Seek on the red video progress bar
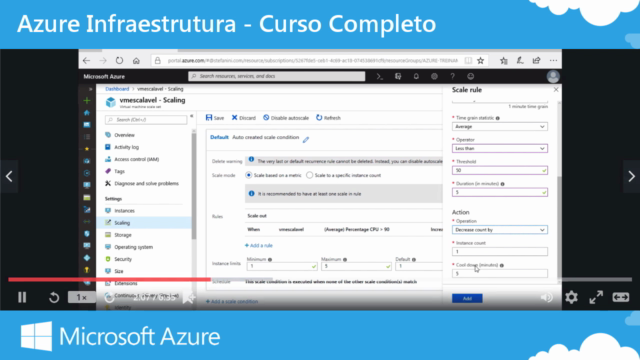The image size is (640, 360). pos(109,280)
